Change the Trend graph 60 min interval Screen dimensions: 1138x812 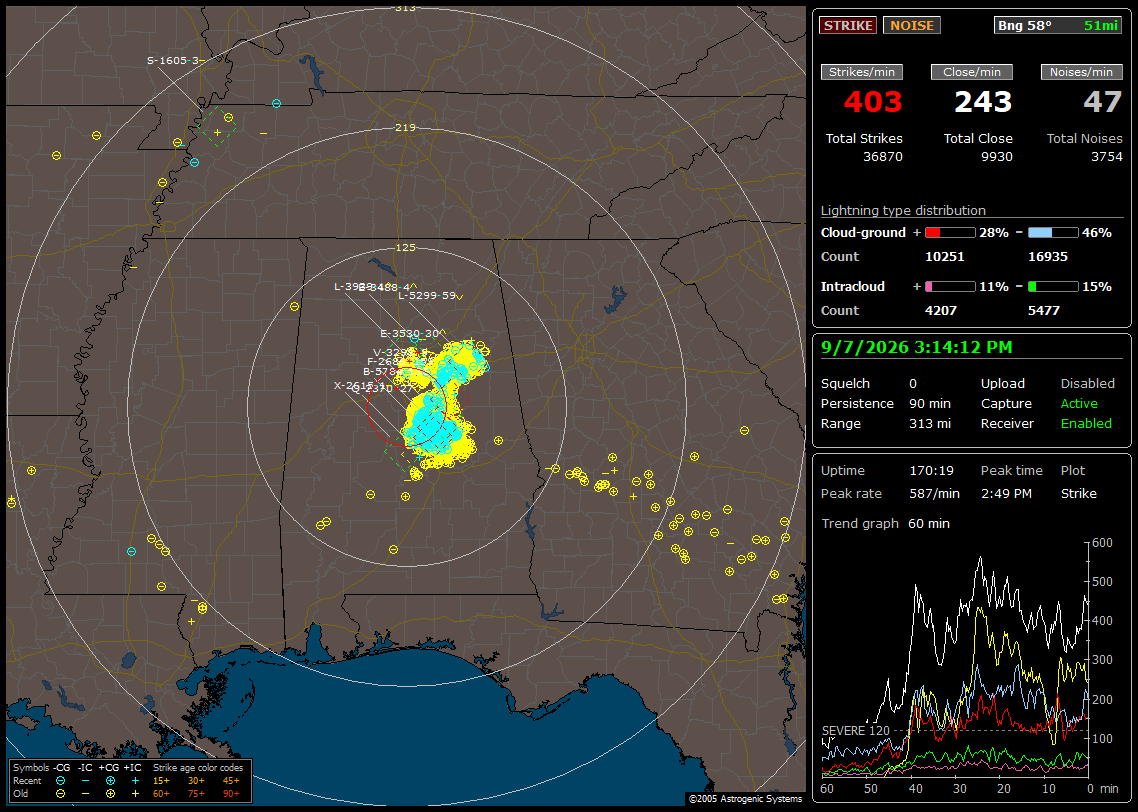[x=928, y=523]
